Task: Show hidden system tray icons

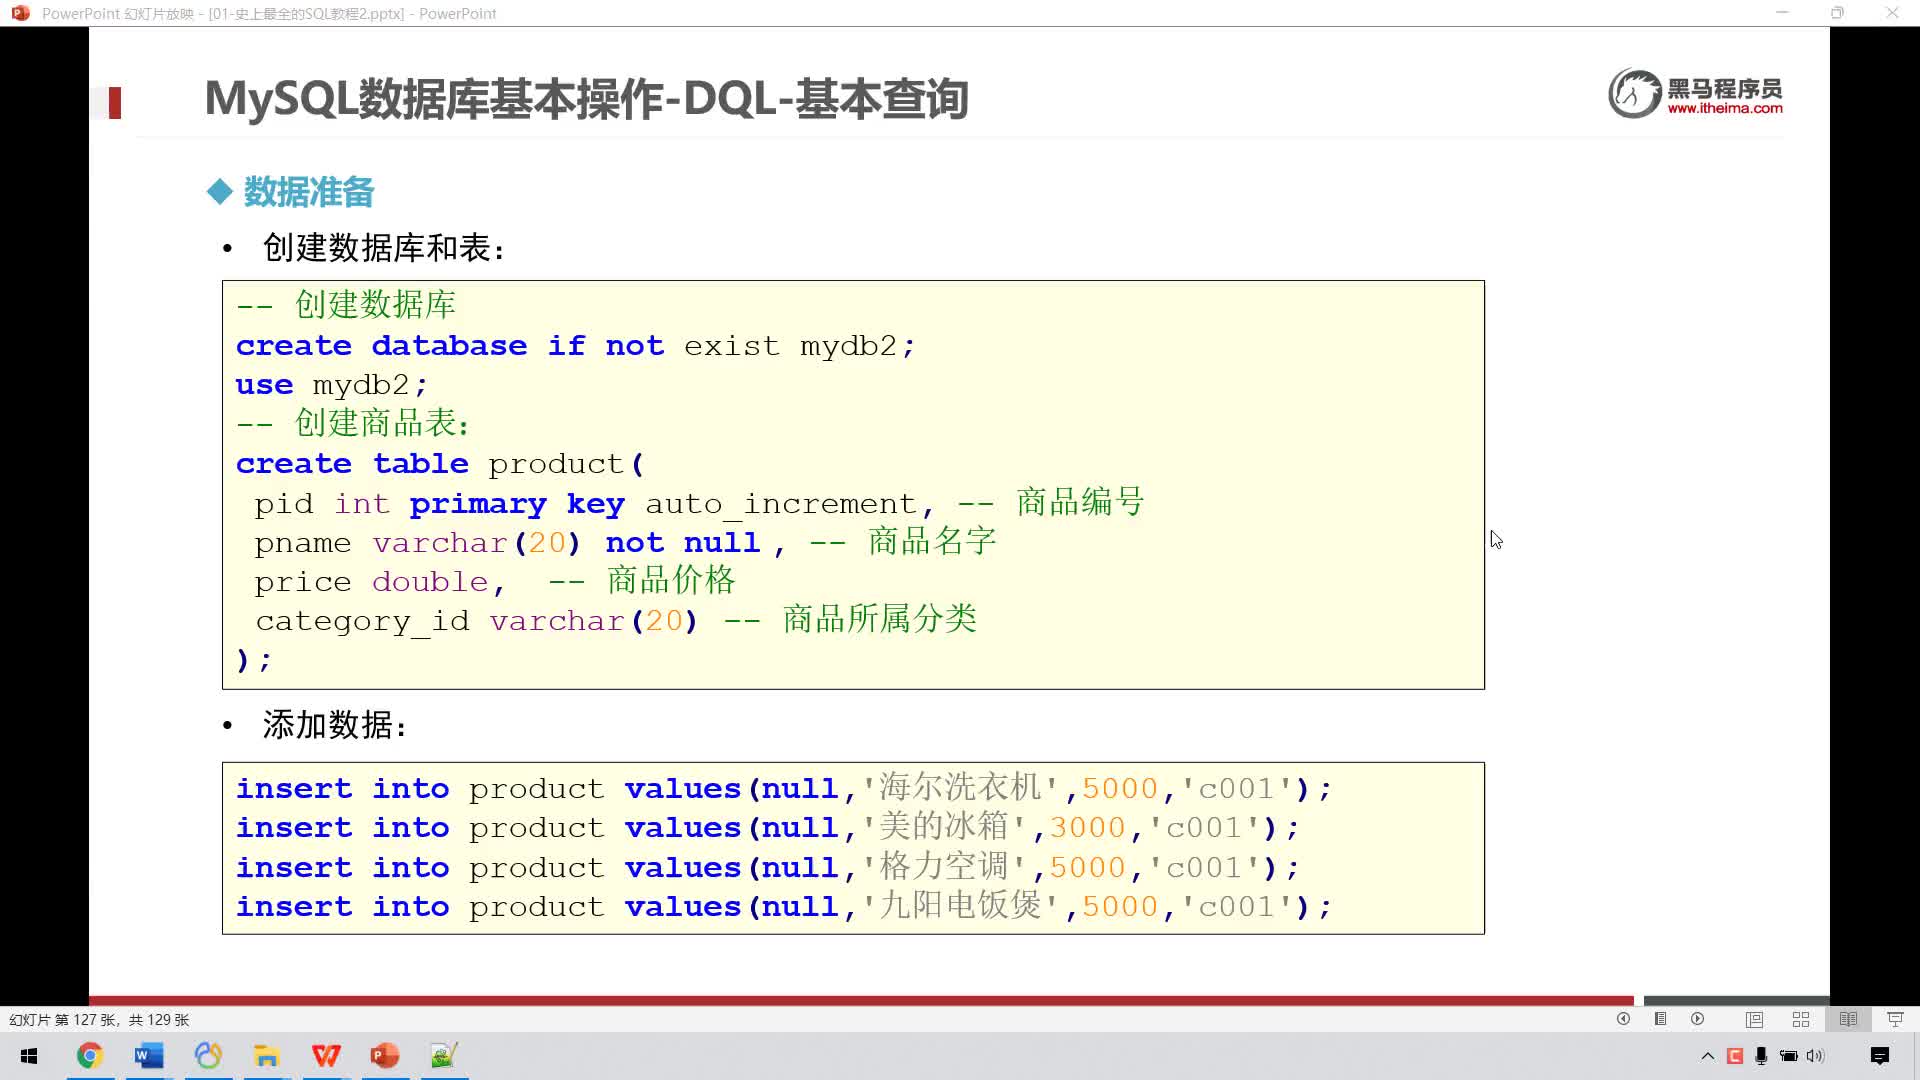Action: click(1707, 1056)
